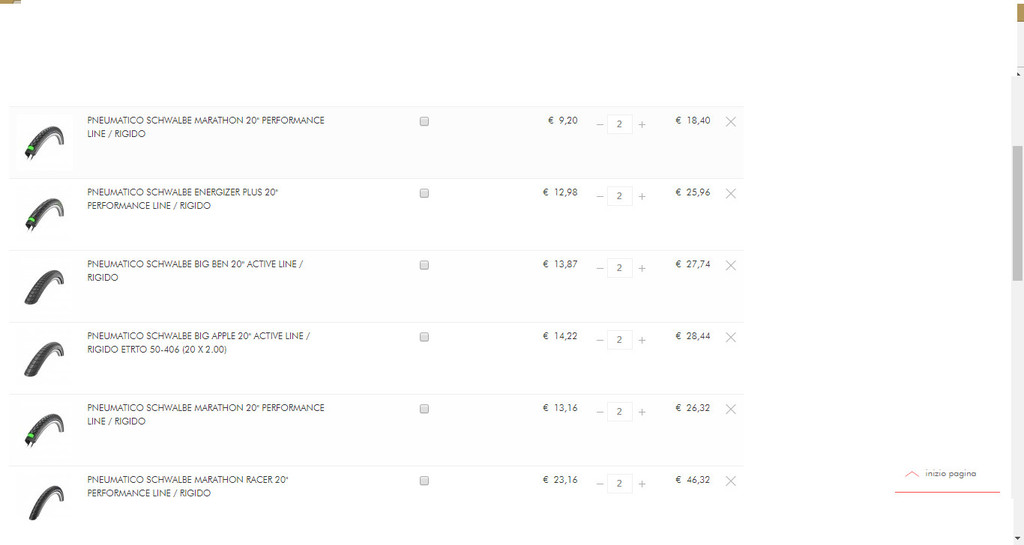The width and height of the screenshot is (1024, 545).
Task: Decrease quantity of Marathon Racer 20" tire
Action: pyautogui.click(x=600, y=483)
